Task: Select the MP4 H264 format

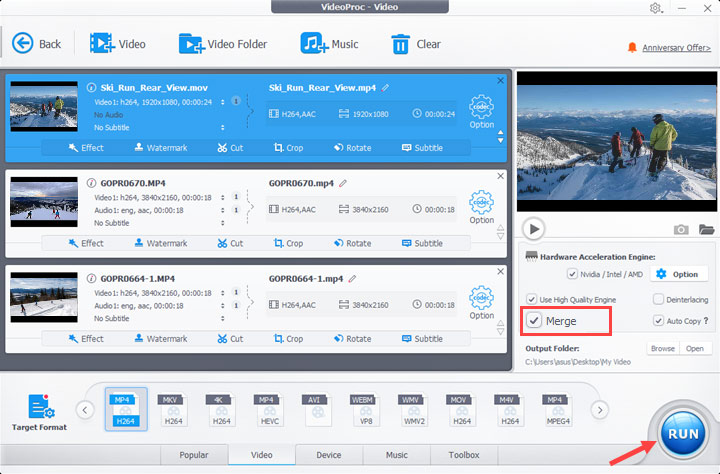Action: pyautogui.click(x=126, y=409)
